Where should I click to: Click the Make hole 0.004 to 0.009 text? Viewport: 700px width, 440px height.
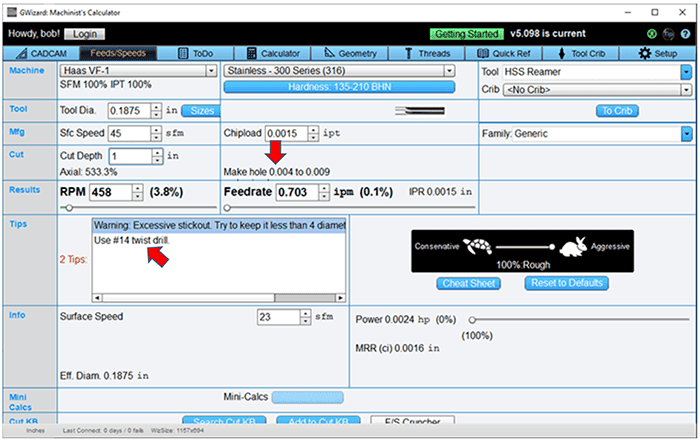[x=277, y=172]
